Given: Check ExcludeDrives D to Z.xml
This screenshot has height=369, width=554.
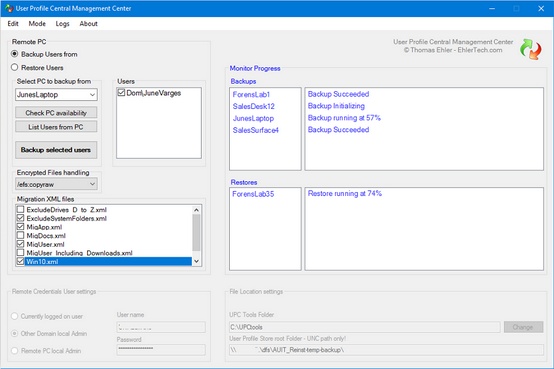Looking at the screenshot, I should click(20, 209).
